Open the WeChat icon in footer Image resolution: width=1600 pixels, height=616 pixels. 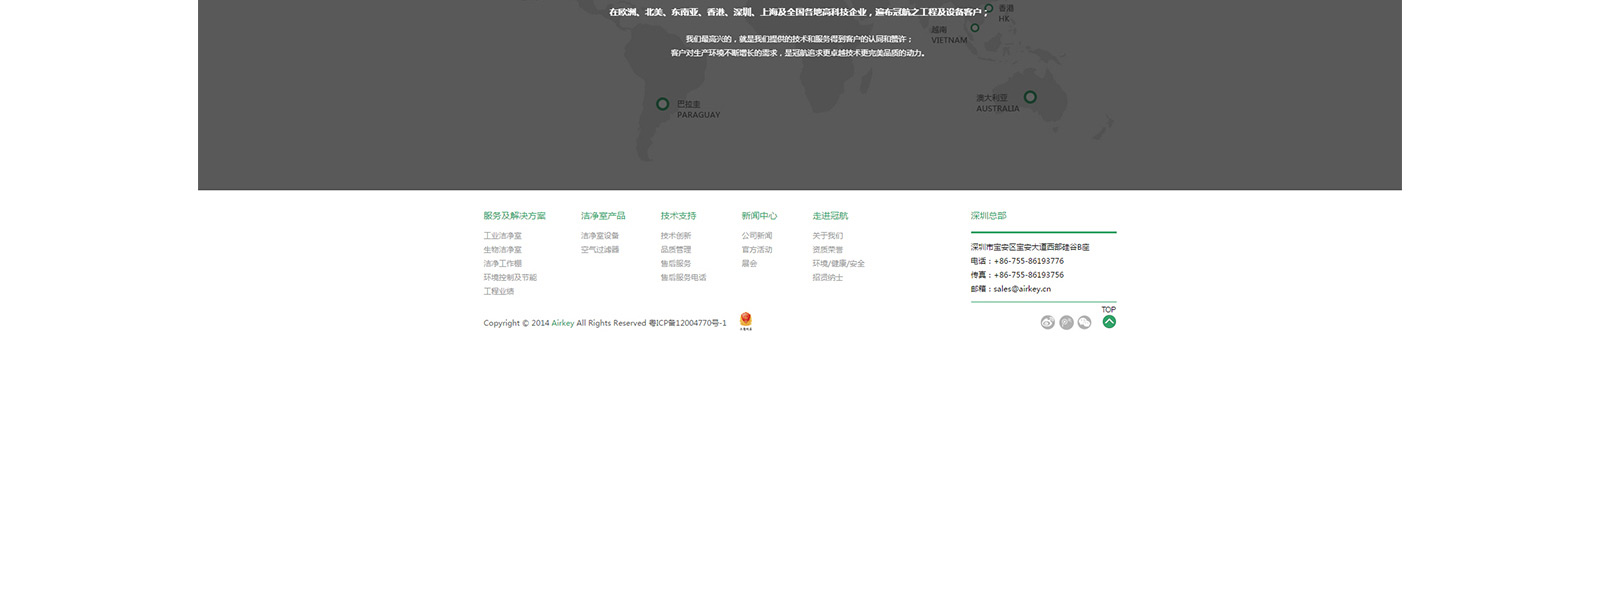point(1084,323)
